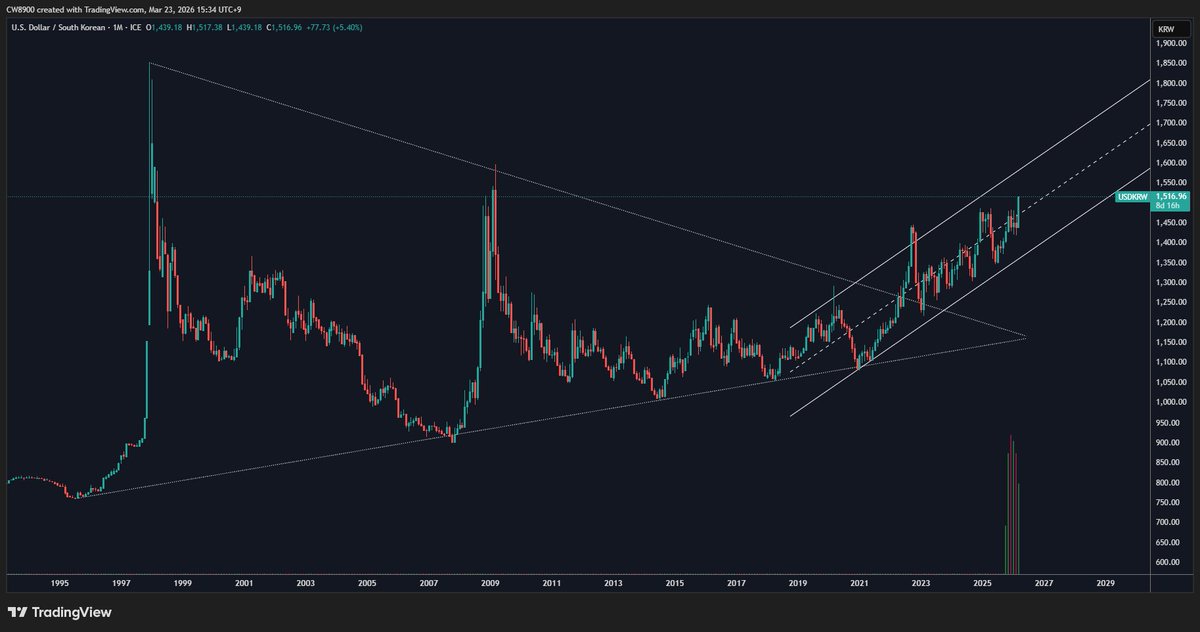Click the 2013 time axis label
Screen dimensions: 1200x632
tap(613, 582)
